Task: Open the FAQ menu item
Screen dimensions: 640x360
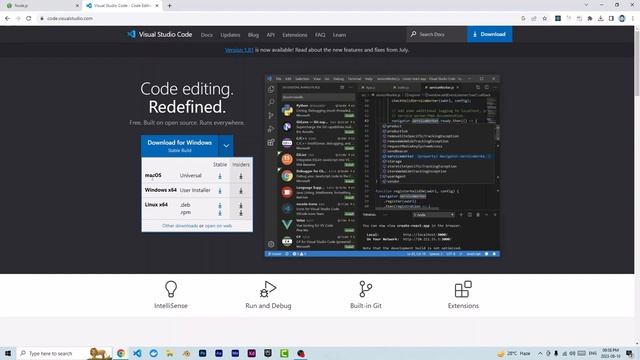Action: [320, 35]
